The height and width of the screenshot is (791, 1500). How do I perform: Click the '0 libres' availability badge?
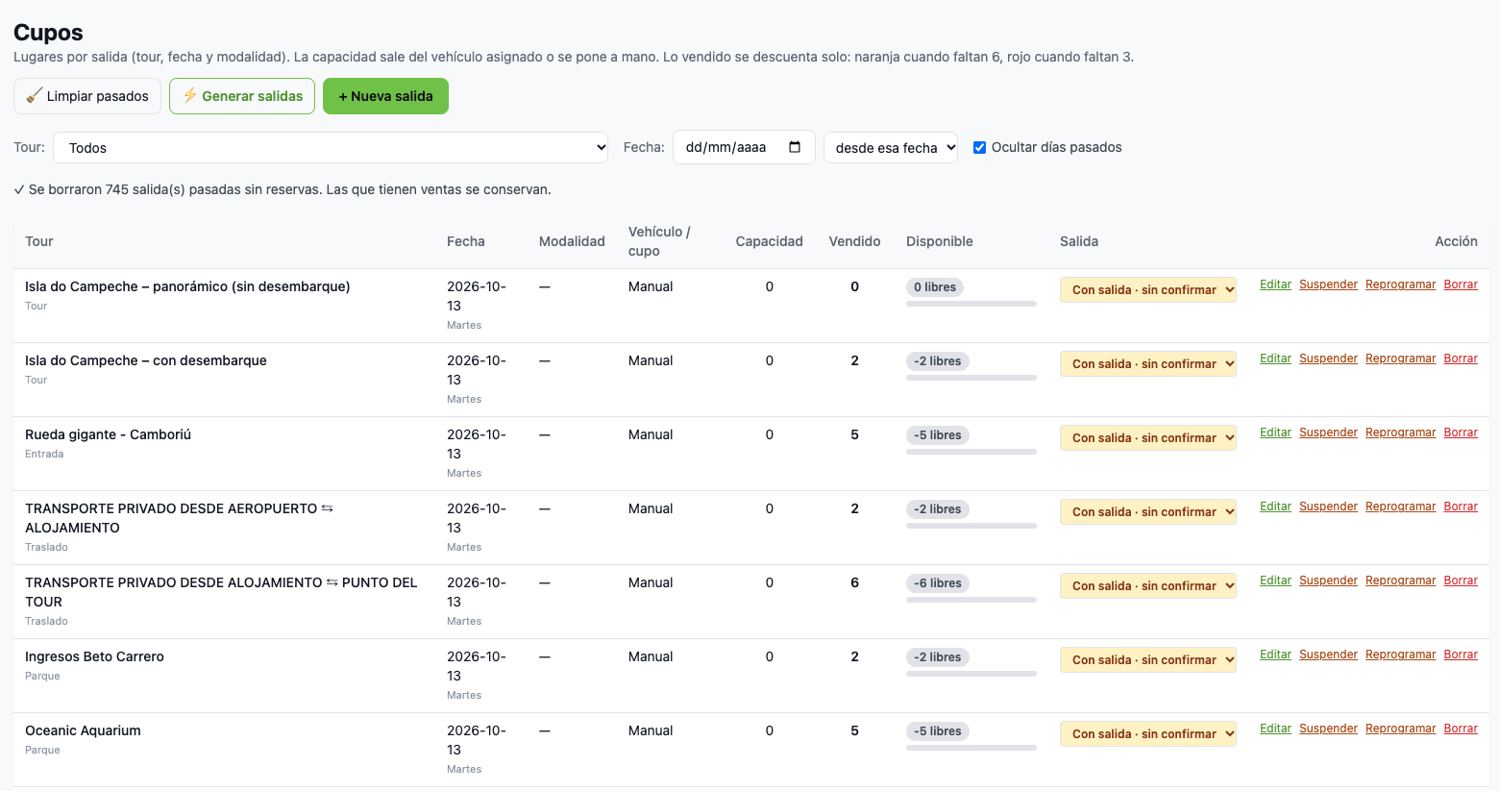[x=935, y=287]
